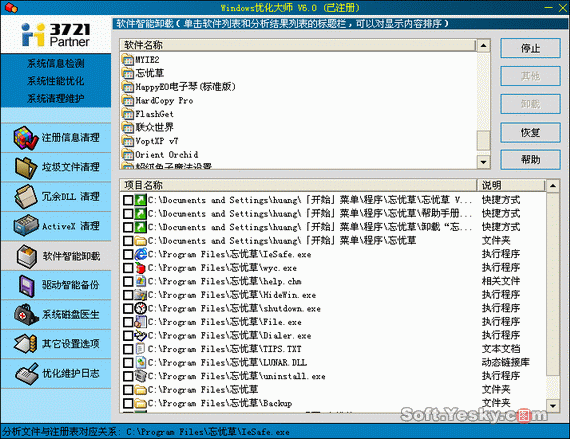Check the IeSafe.exe entry checkbox
The image size is (570, 439).
[128, 254]
